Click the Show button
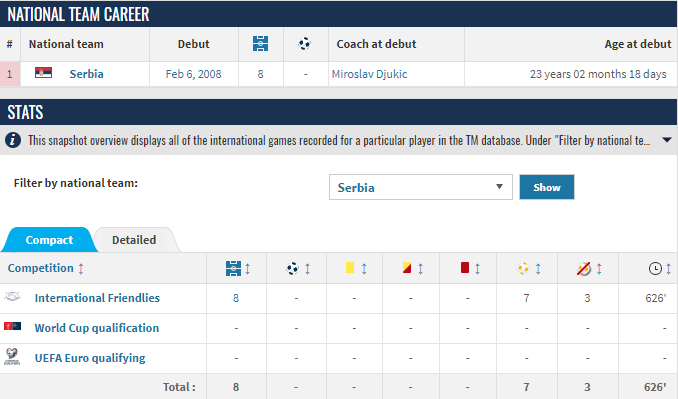This screenshot has height=399, width=678. tap(547, 187)
